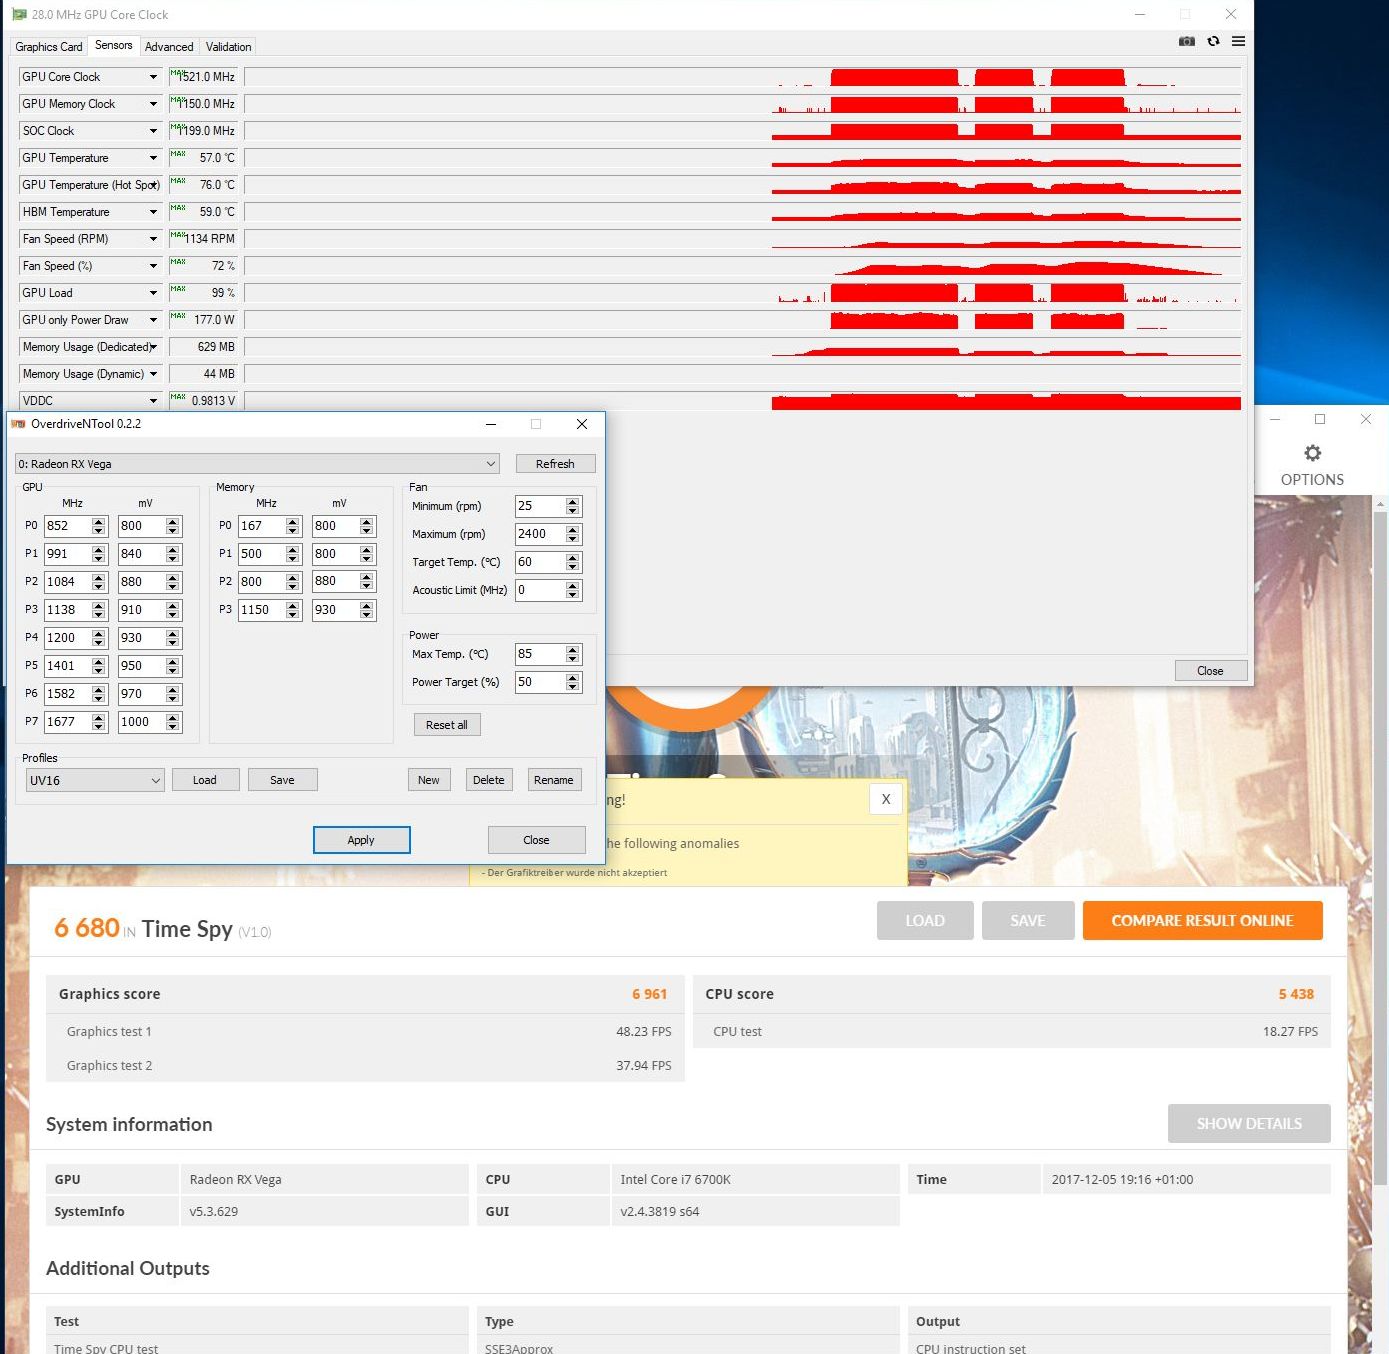Screen dimensions: 1389x1354
Task: Click GPU P6 mV field showing 970
Action: click(x=141, y=694)
